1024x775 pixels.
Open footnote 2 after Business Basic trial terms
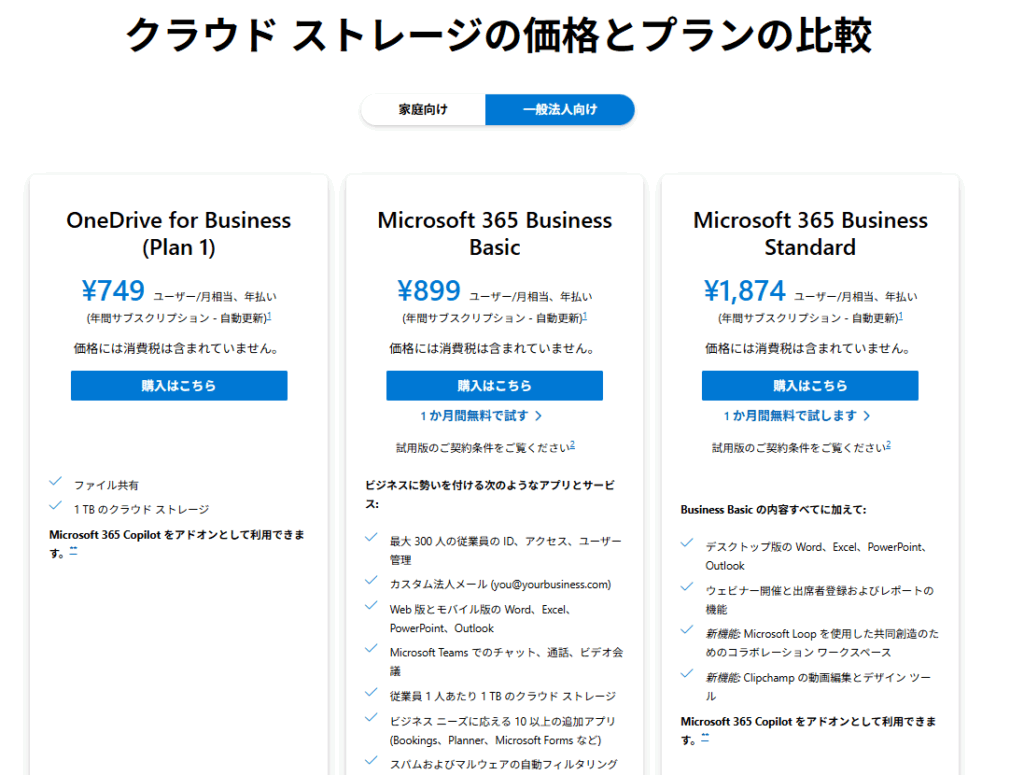point(573,445)
